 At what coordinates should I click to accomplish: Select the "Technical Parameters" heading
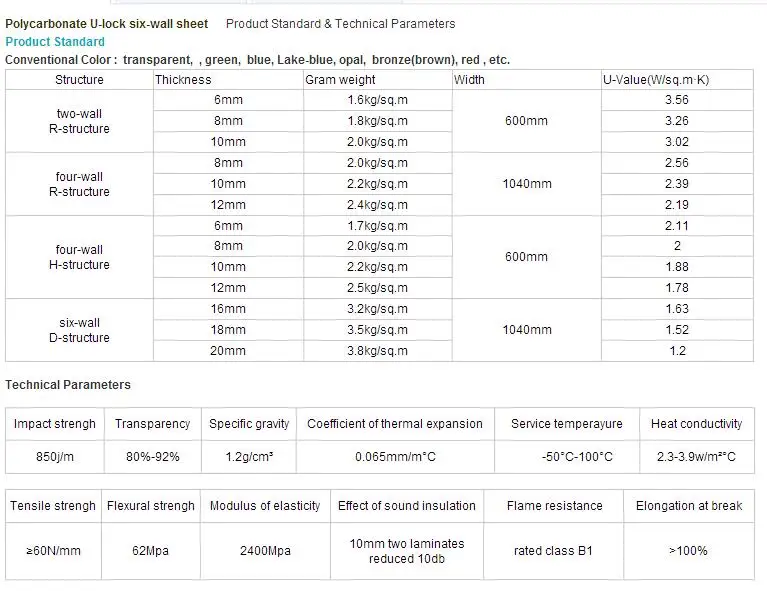tap(68, 385)
